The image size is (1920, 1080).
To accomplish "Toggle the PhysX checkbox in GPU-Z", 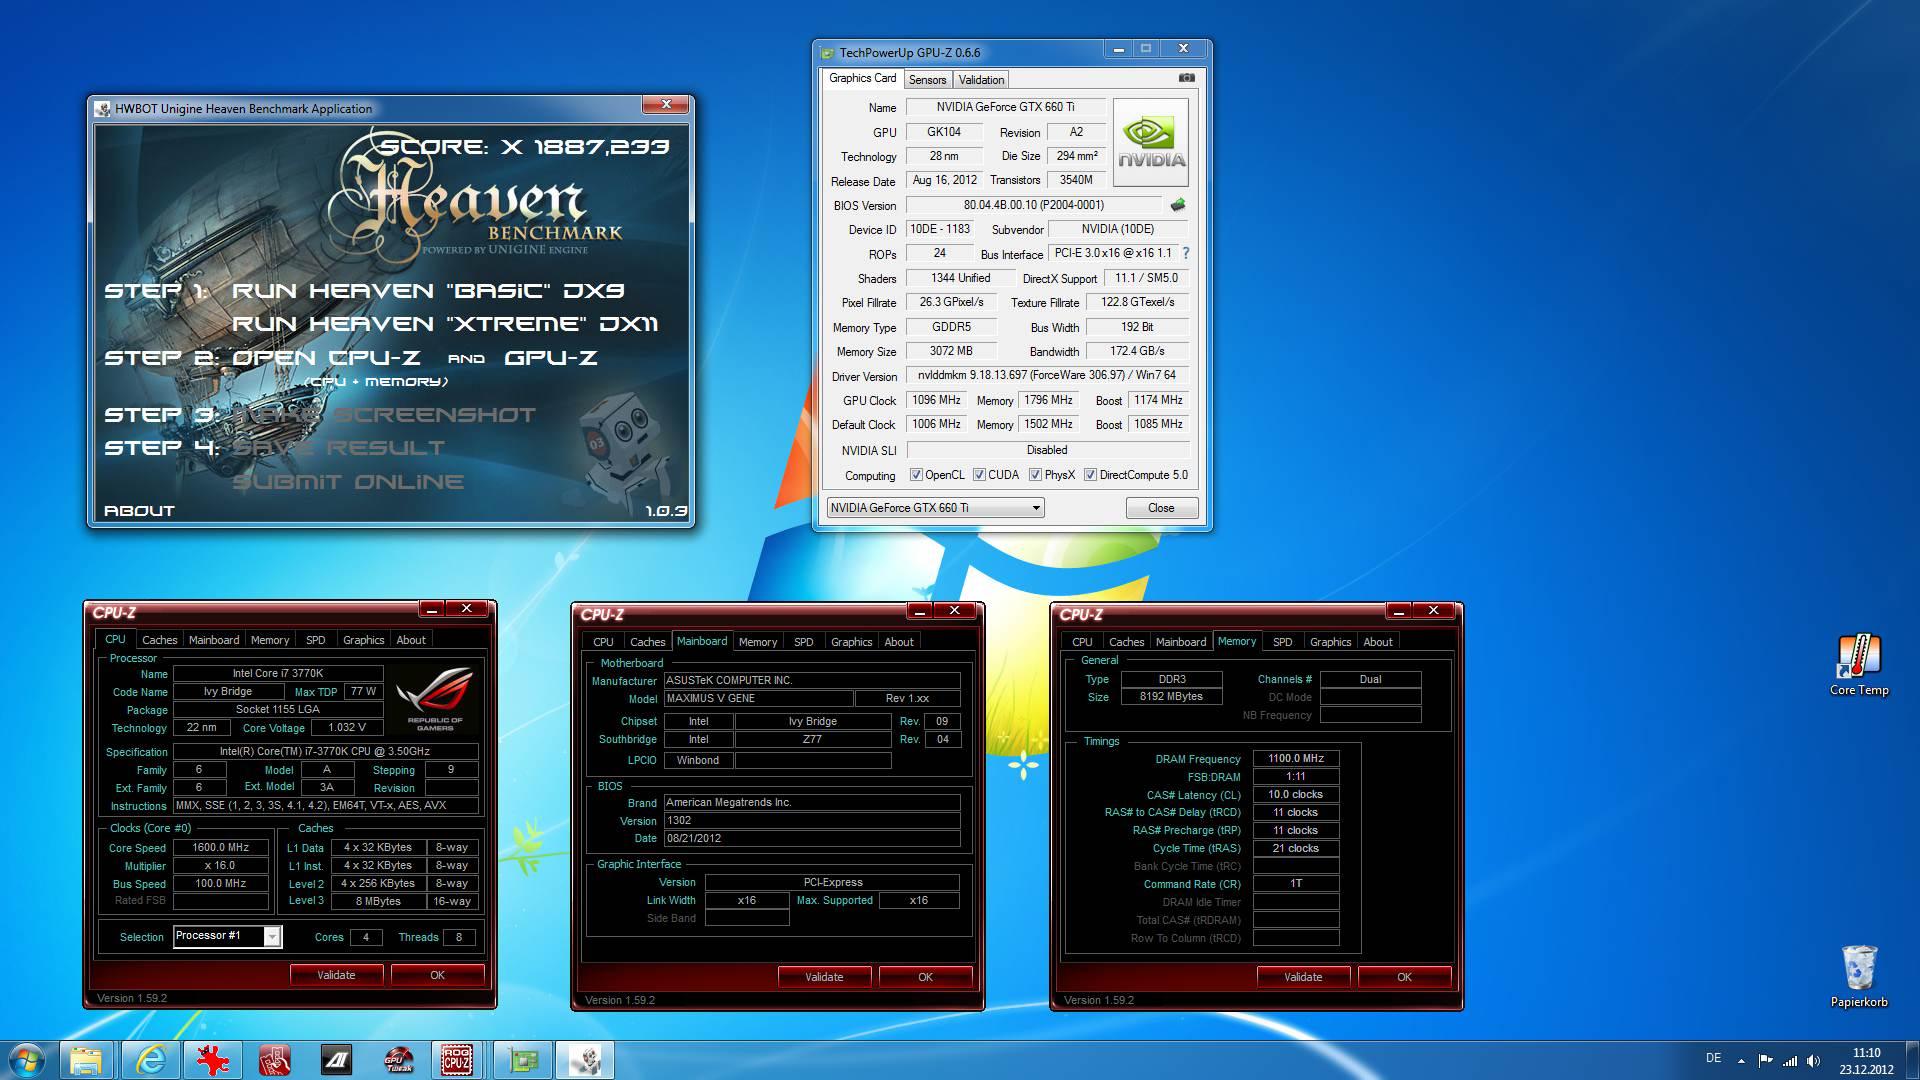I will coord(1035,475).
